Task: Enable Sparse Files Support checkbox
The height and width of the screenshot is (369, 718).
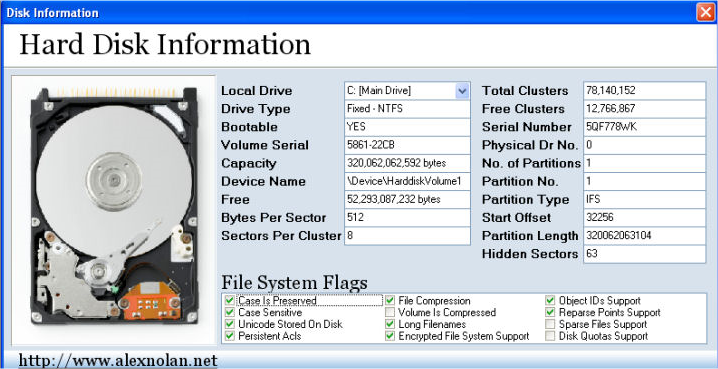Action: 550,324
